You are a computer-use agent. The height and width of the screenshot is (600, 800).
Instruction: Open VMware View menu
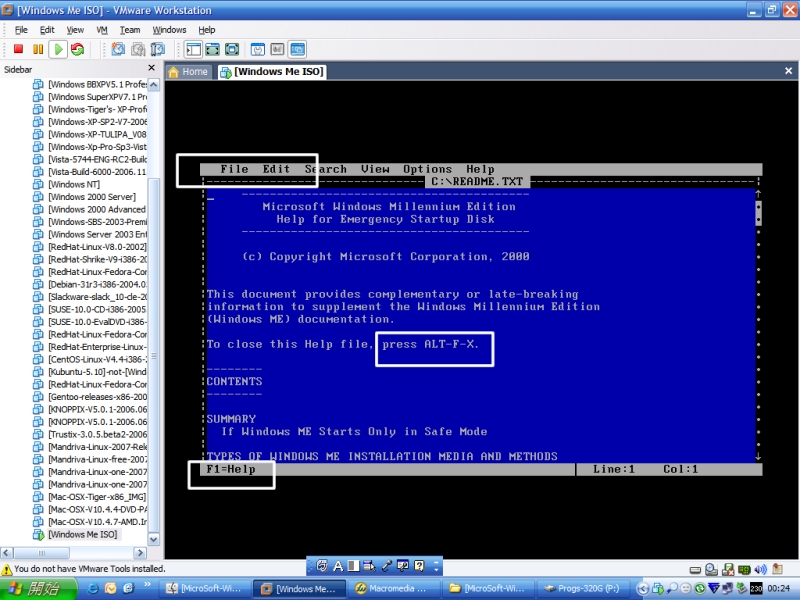point(75,30)
